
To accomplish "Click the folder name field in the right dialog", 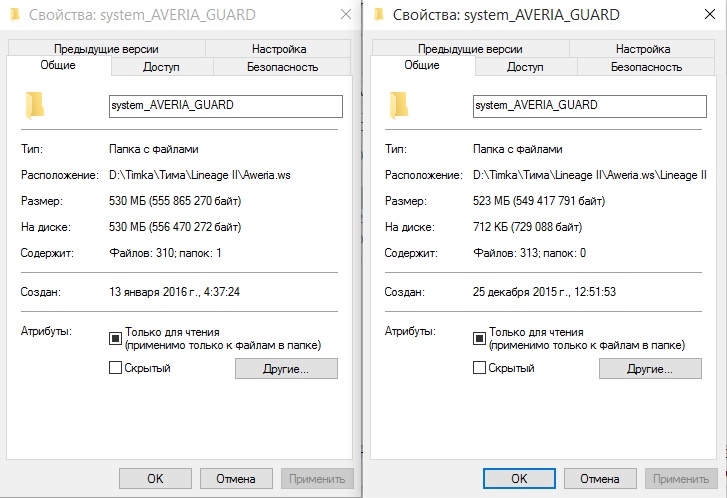I will [x=590, y=106].
